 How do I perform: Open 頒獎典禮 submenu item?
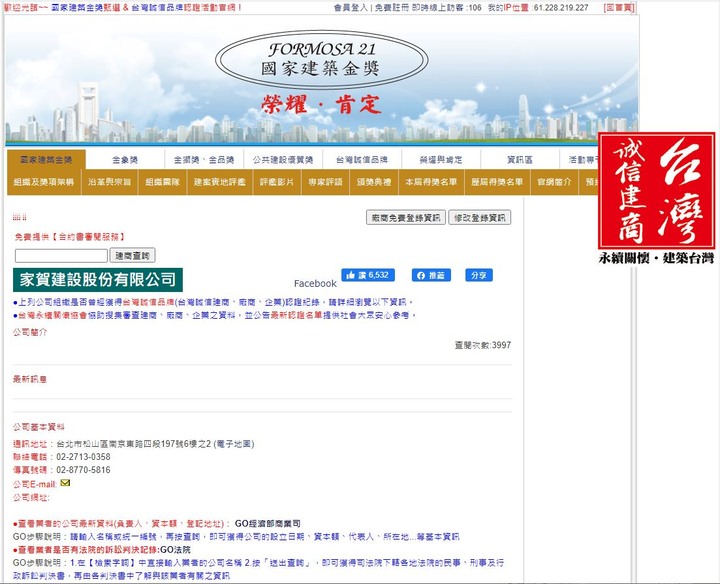pyautogui.click(x=374, y=182)
